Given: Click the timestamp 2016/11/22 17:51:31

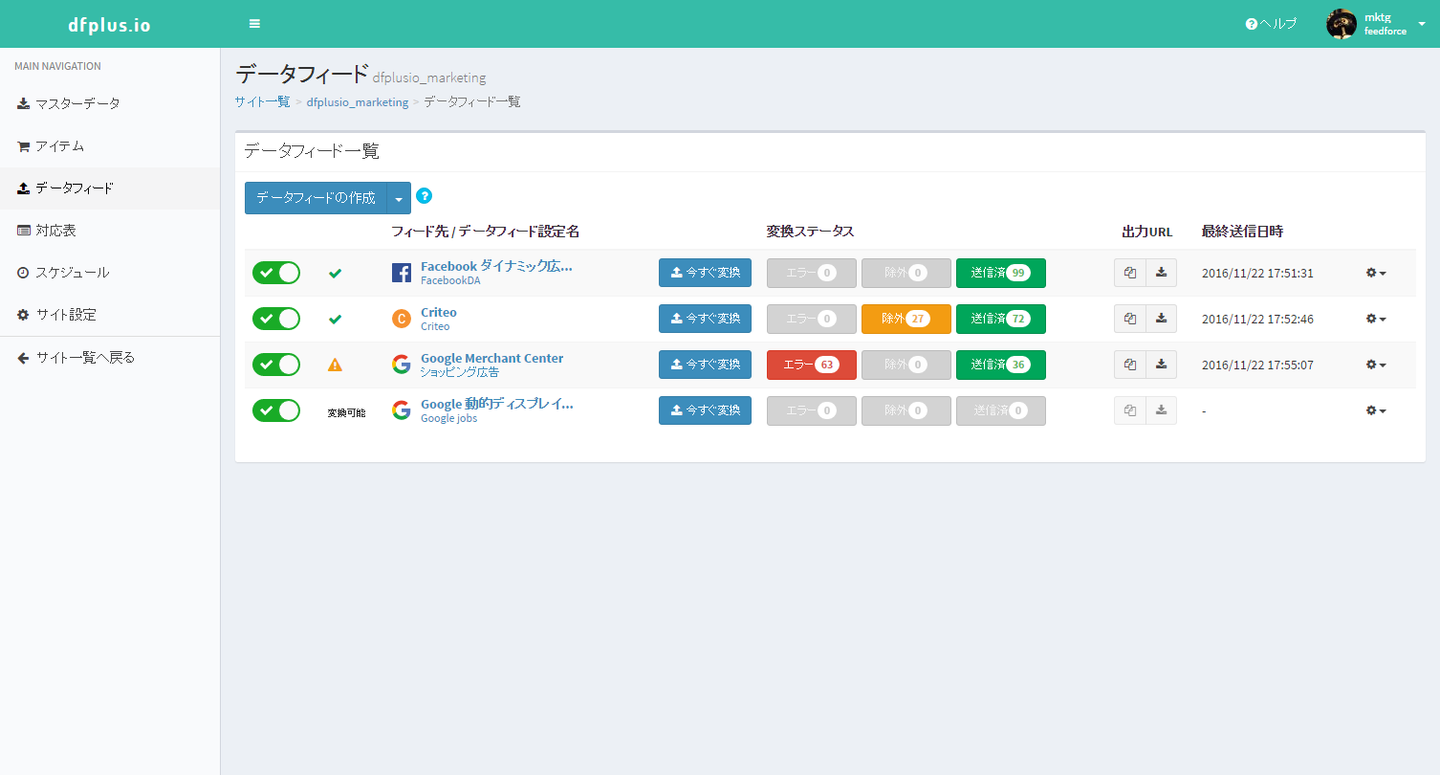Looking at the screenshot, I should (x=1257, y=273).
